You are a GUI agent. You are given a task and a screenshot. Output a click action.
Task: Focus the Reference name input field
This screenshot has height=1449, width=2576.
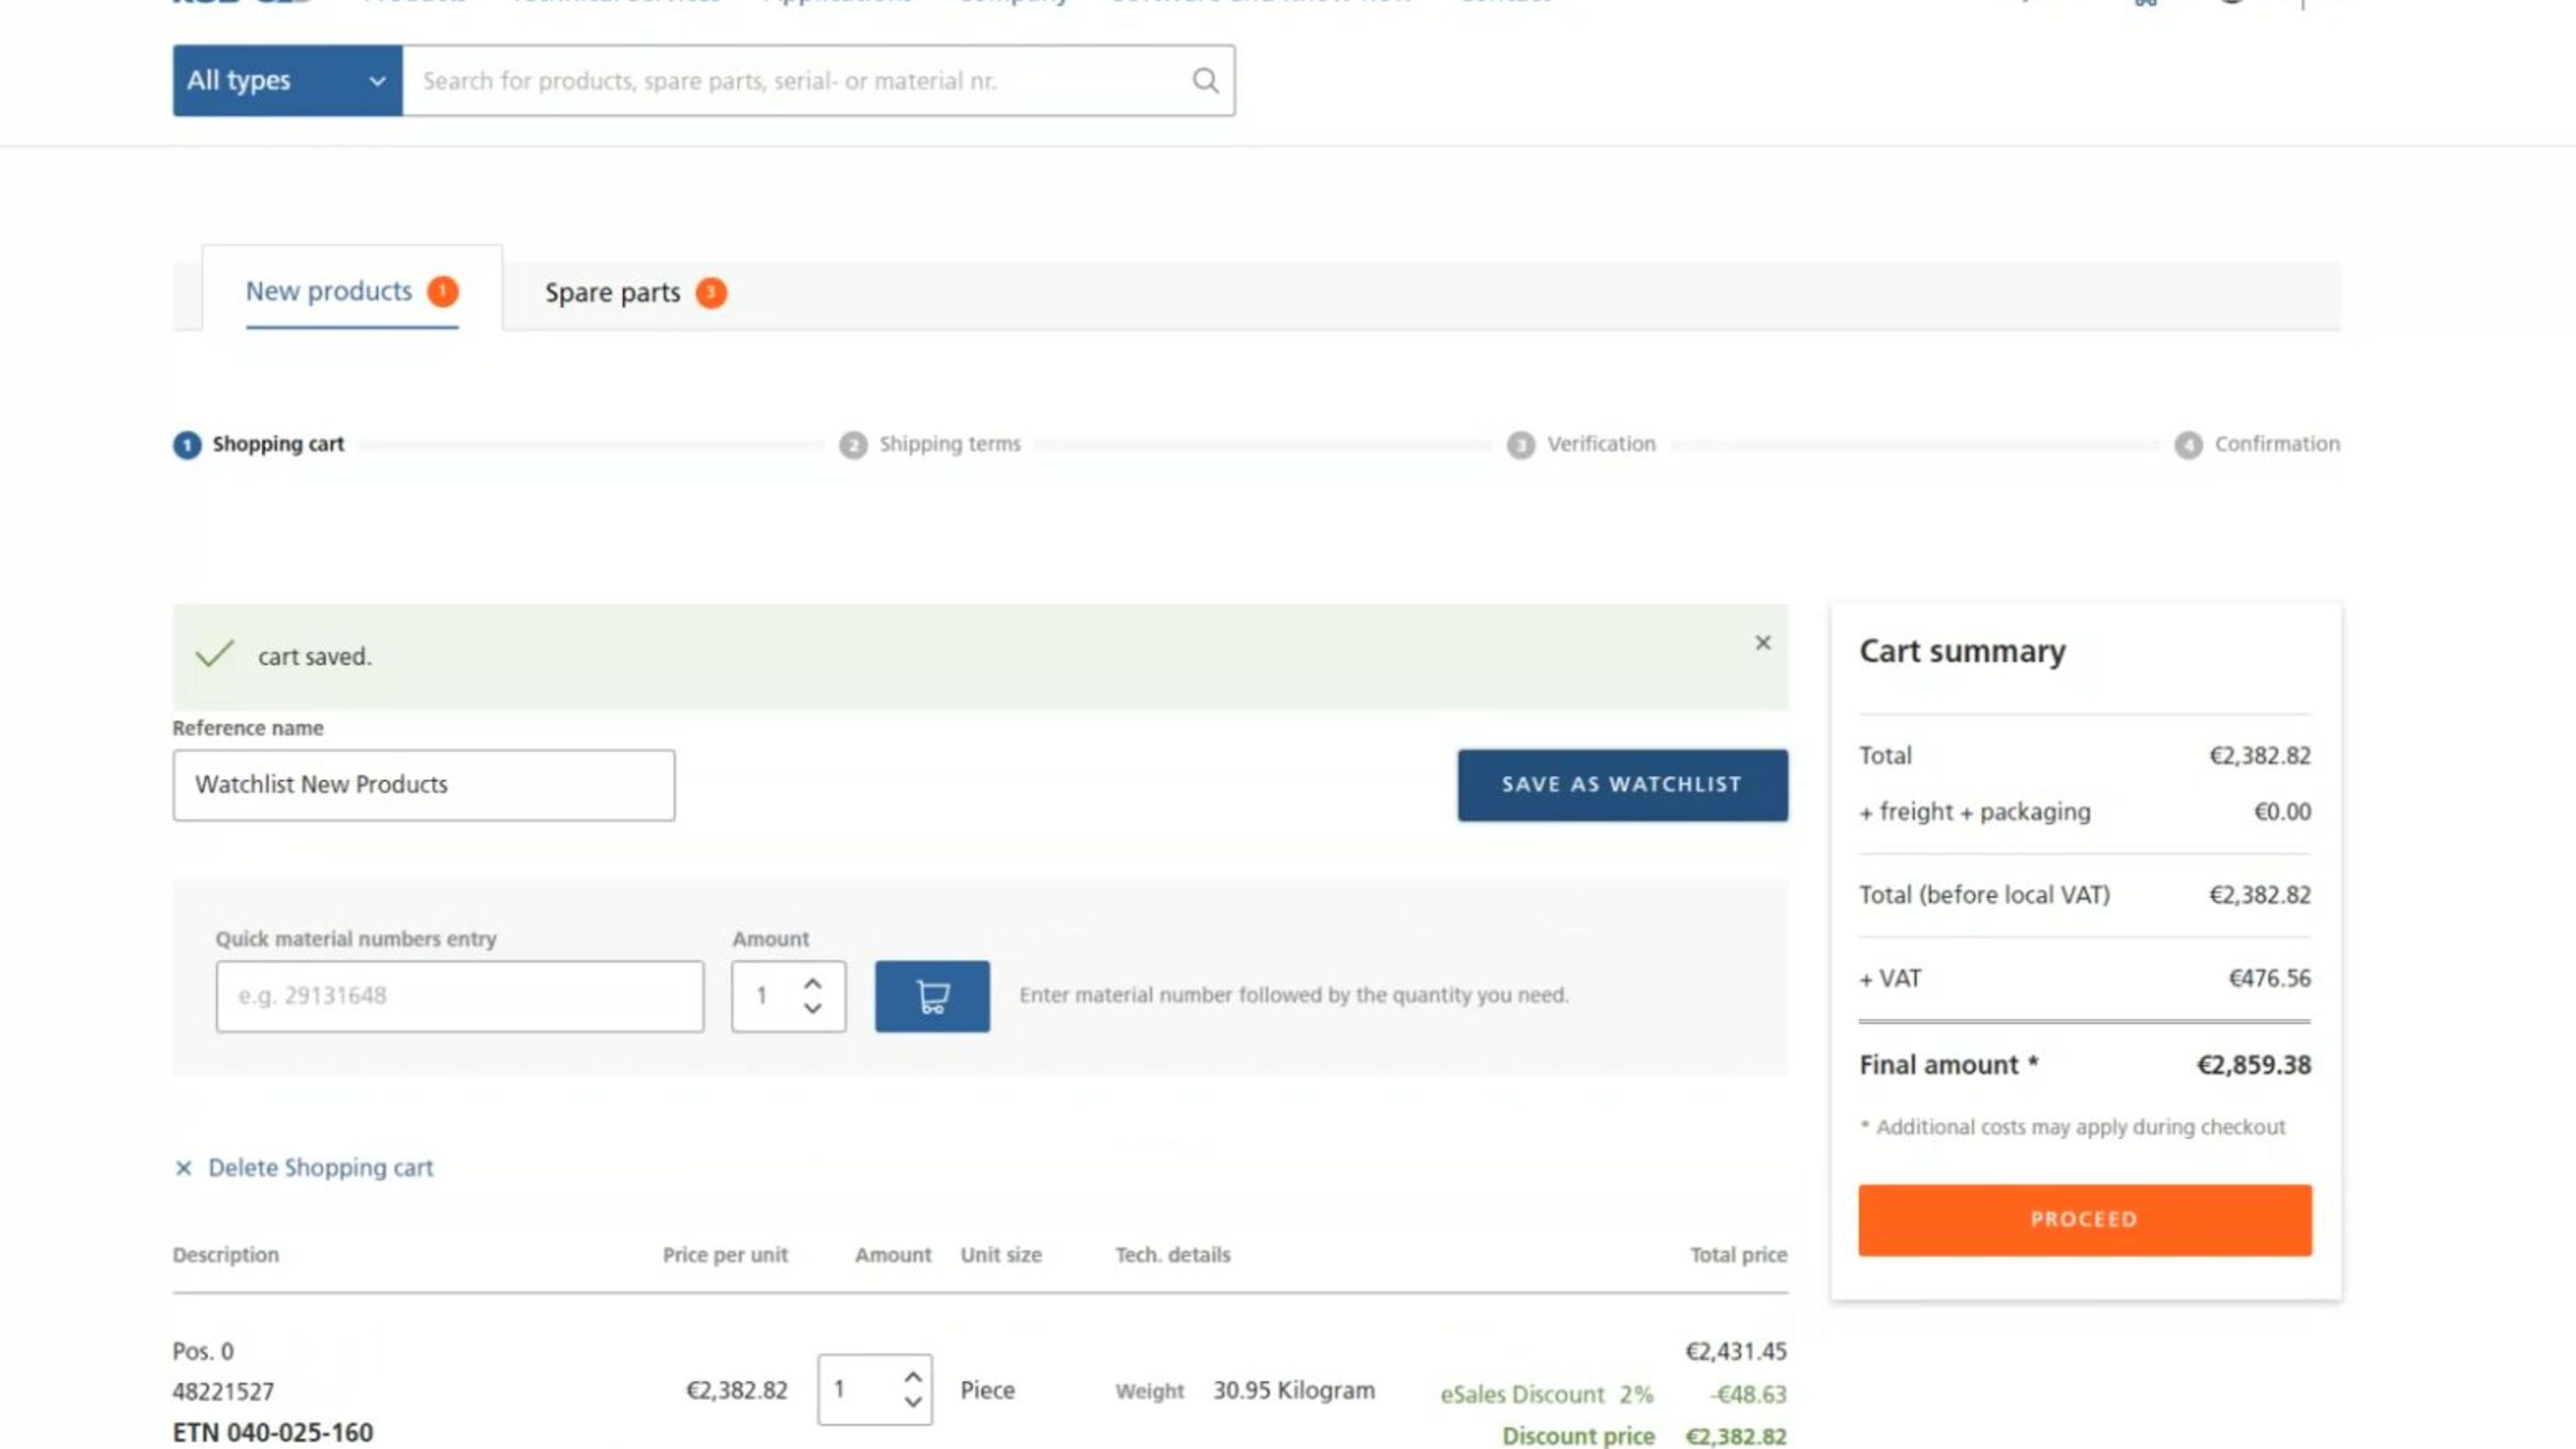coord(423,785)
